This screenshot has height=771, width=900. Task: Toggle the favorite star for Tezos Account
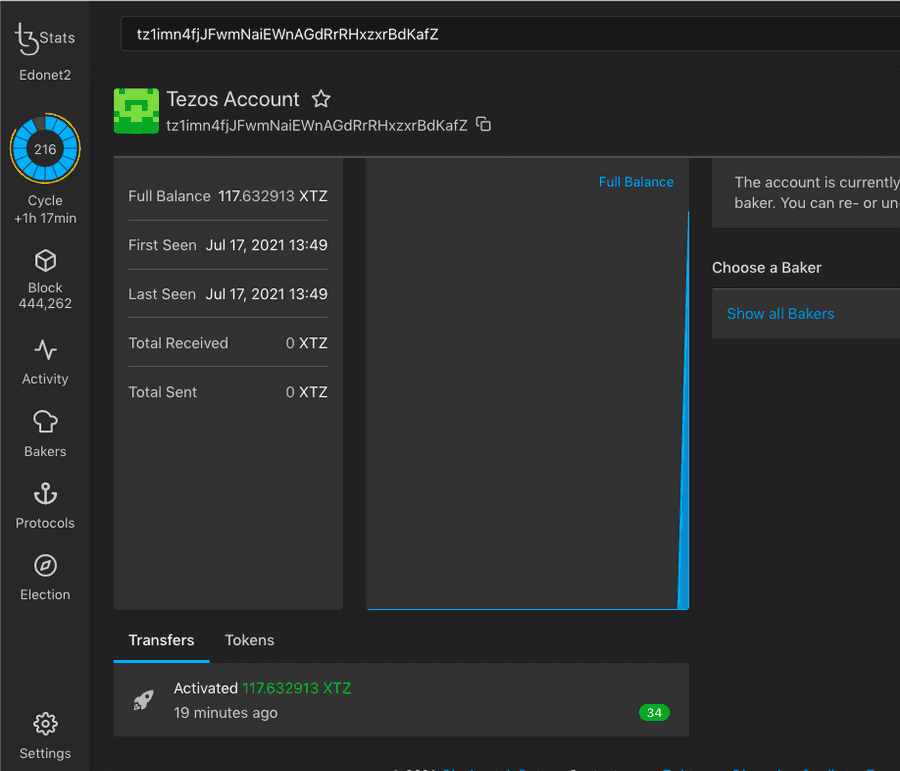[x=321, y=99]
